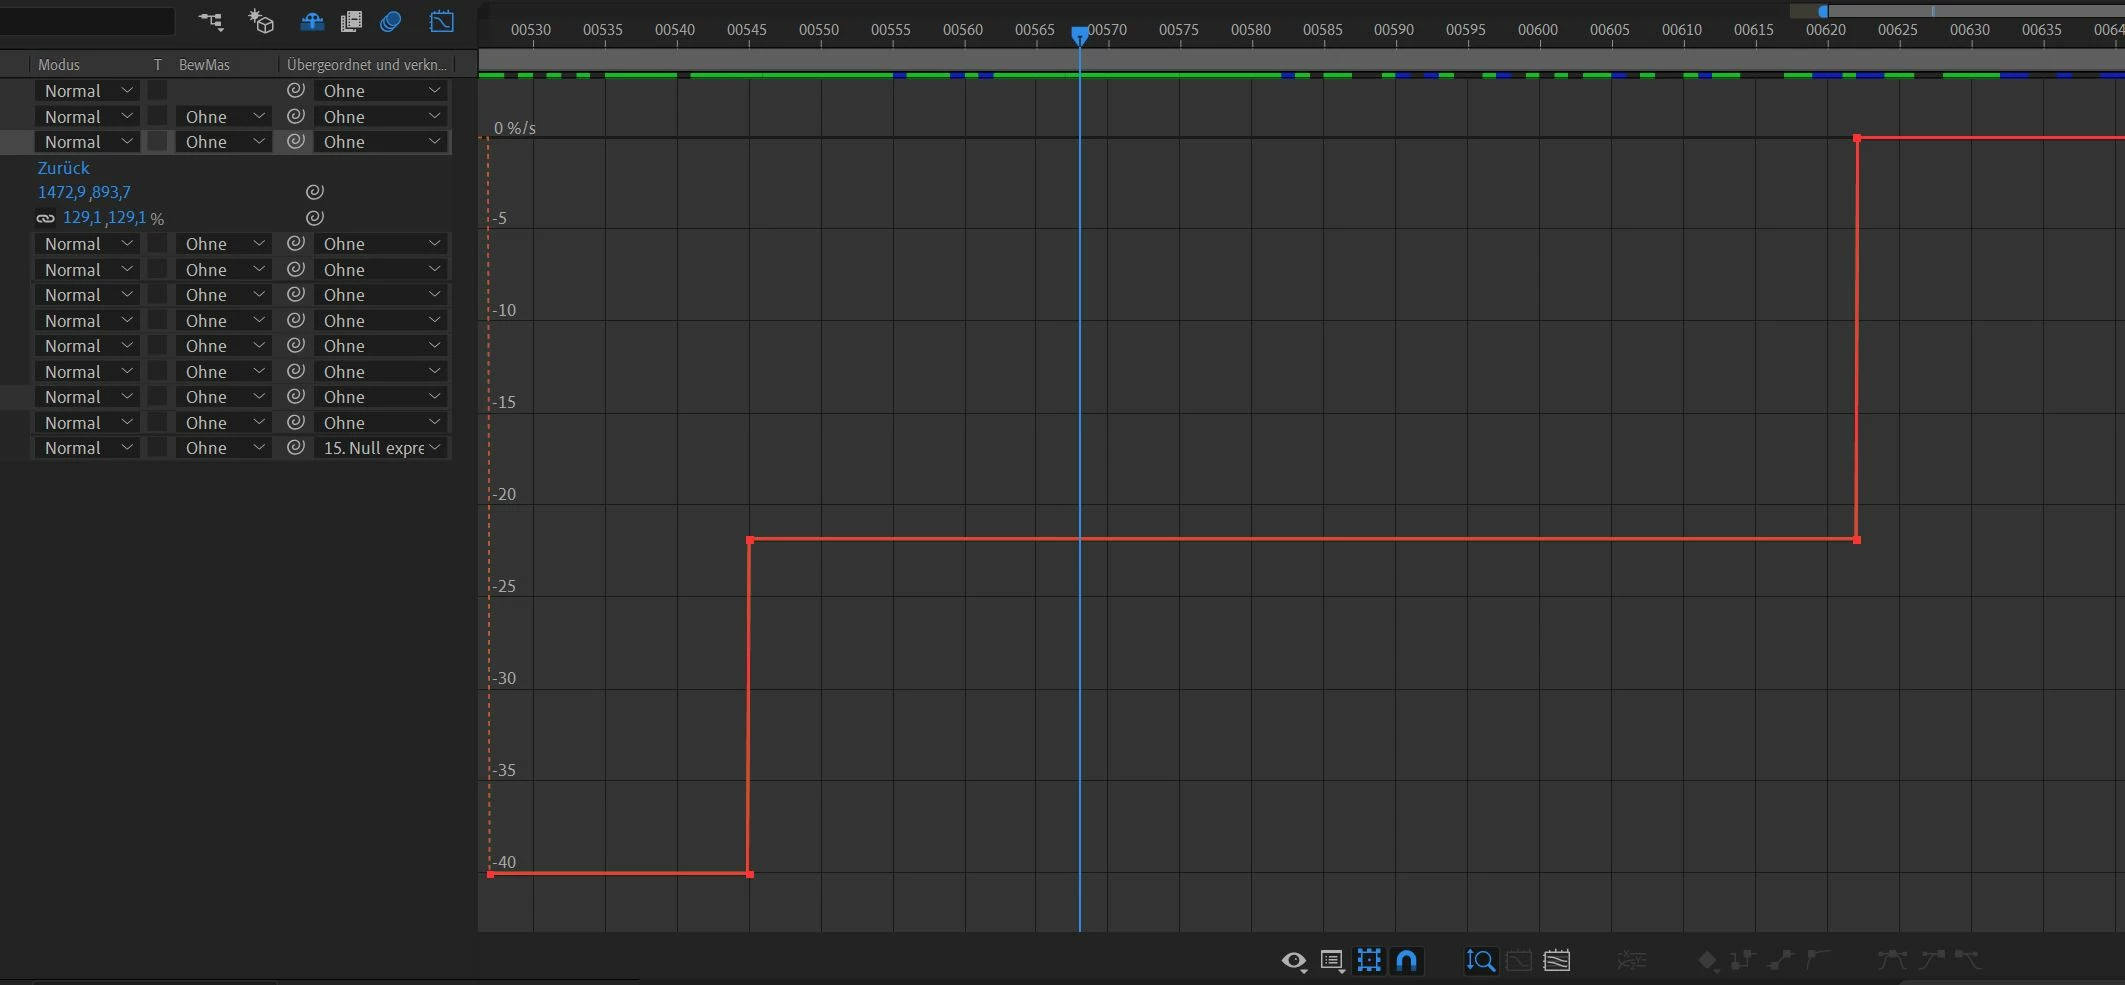2125x985 pixels.
Task: Click the fit all graphs to view icon
Action: [1557, 961]
